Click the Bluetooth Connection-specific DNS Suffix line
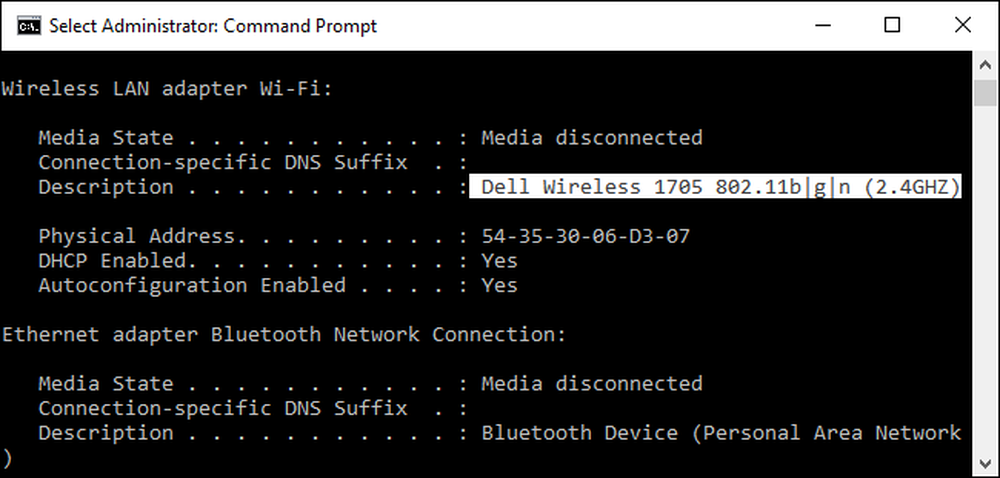 click(253, 409)
